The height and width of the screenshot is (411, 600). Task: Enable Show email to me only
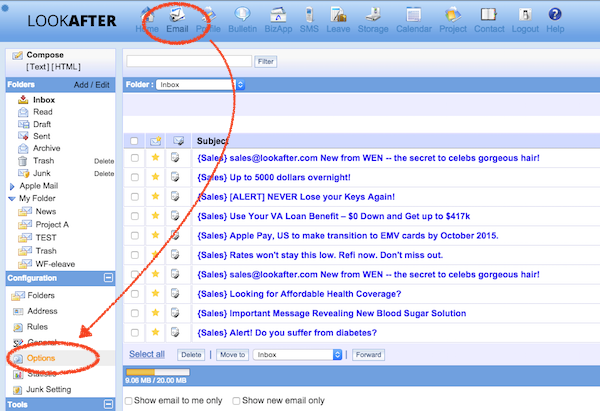[x=129, y=400]
